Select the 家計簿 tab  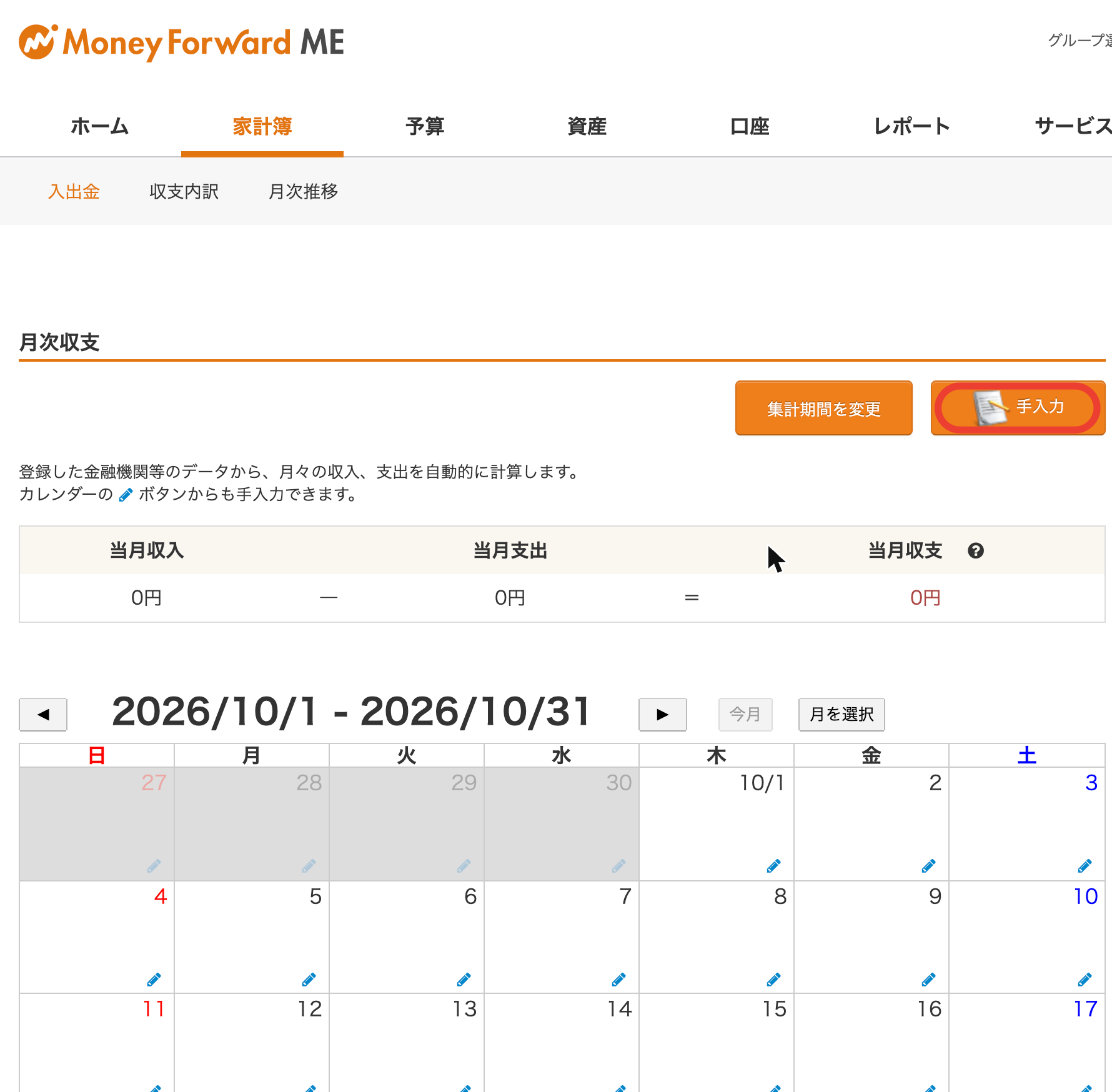coord(262,126)
